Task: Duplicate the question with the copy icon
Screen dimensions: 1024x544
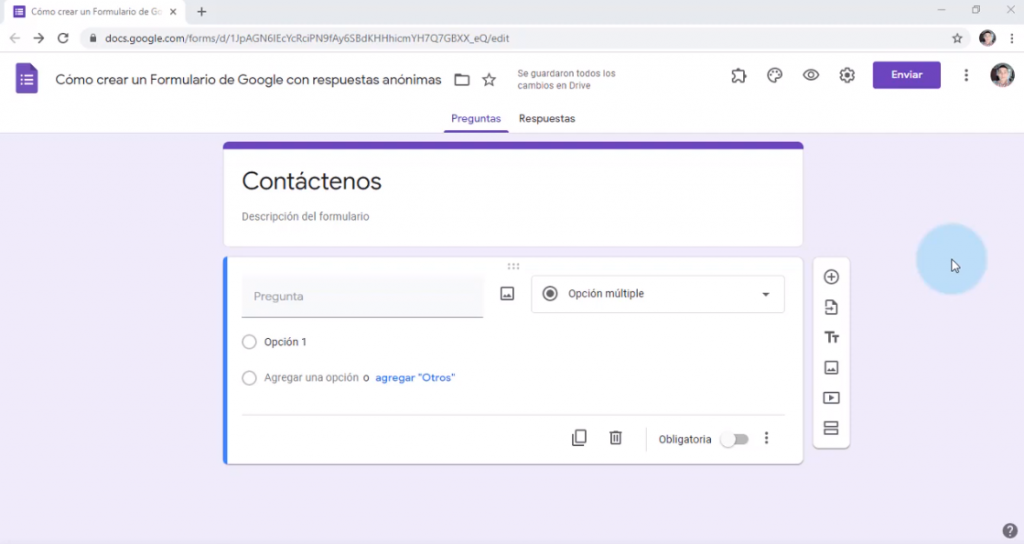Action: pyautogui.click(x=579, y=438)
